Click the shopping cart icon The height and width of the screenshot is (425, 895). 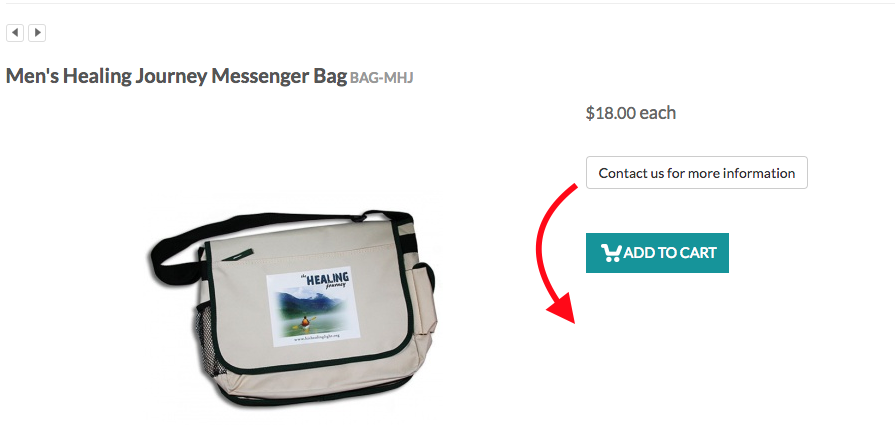[x=611, y=253]
